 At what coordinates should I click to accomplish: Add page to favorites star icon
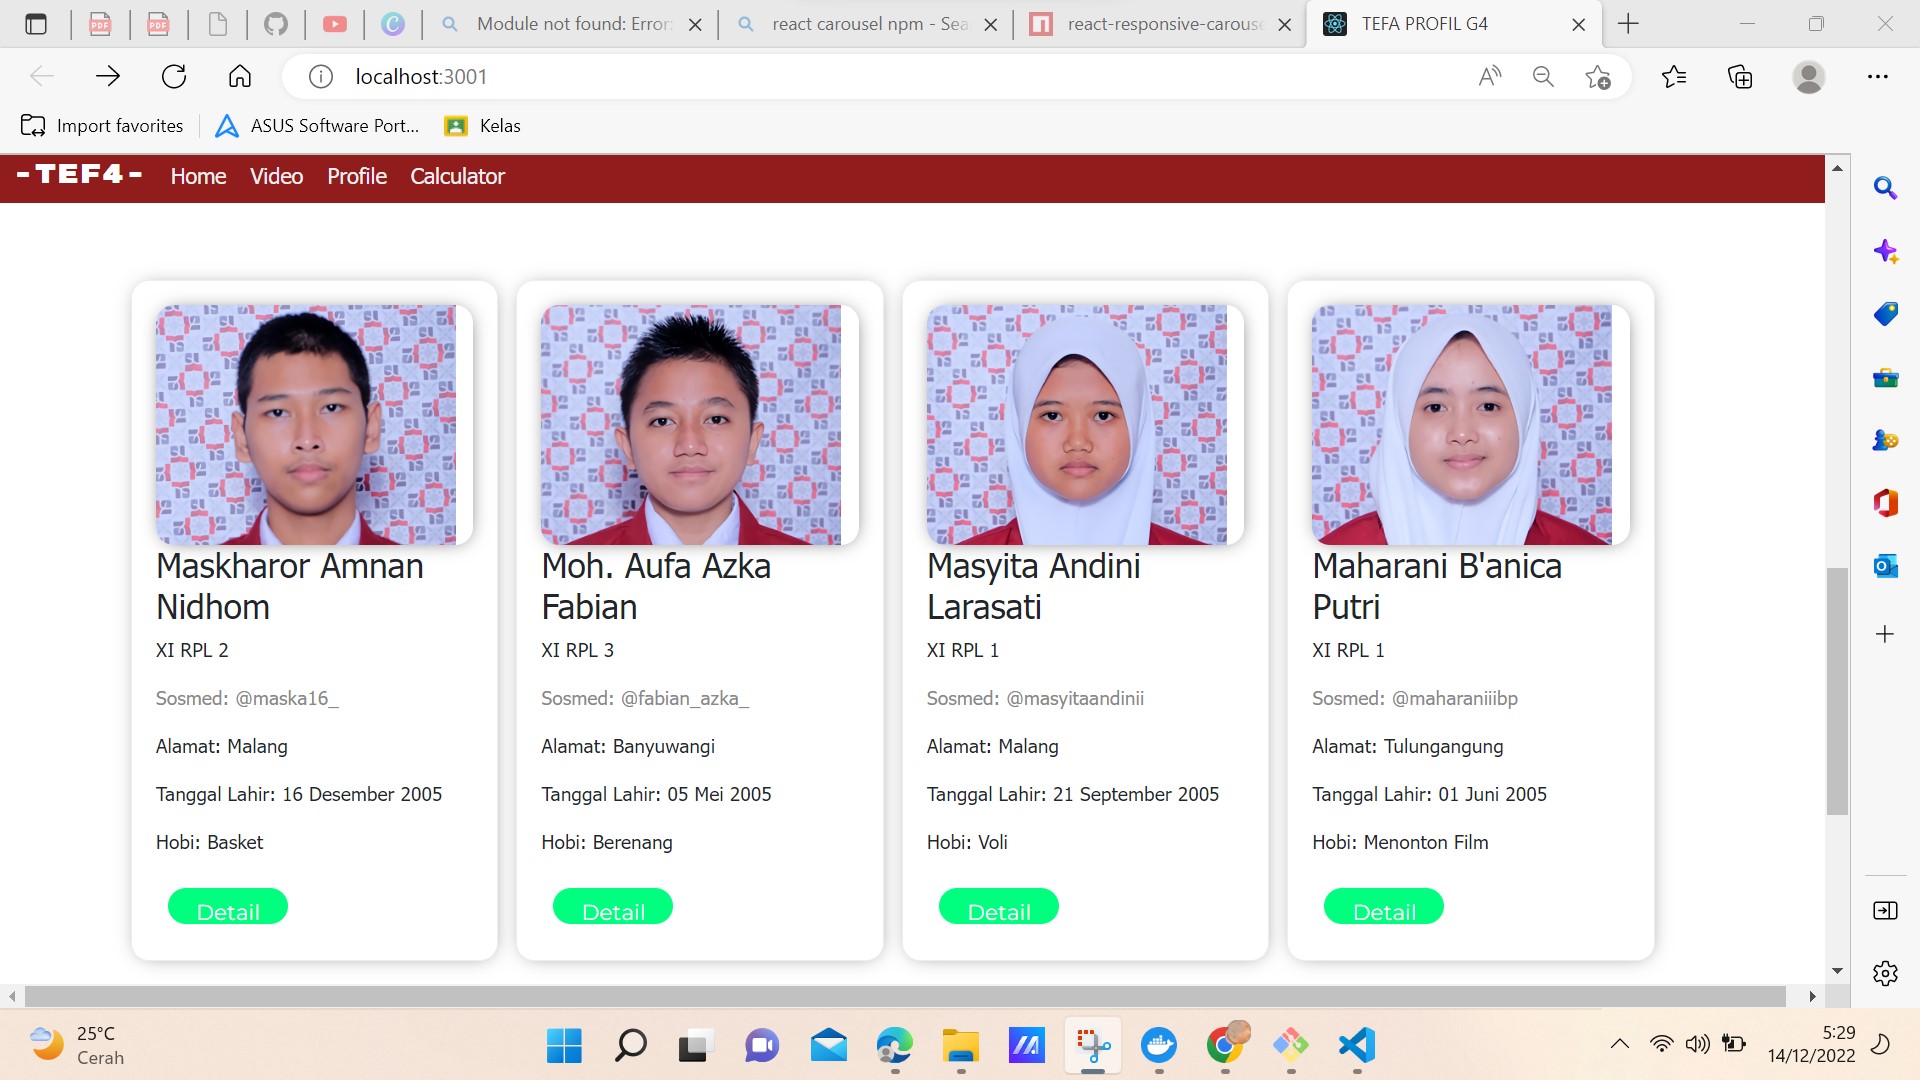pyautogui.click(x=1597, y=76)
